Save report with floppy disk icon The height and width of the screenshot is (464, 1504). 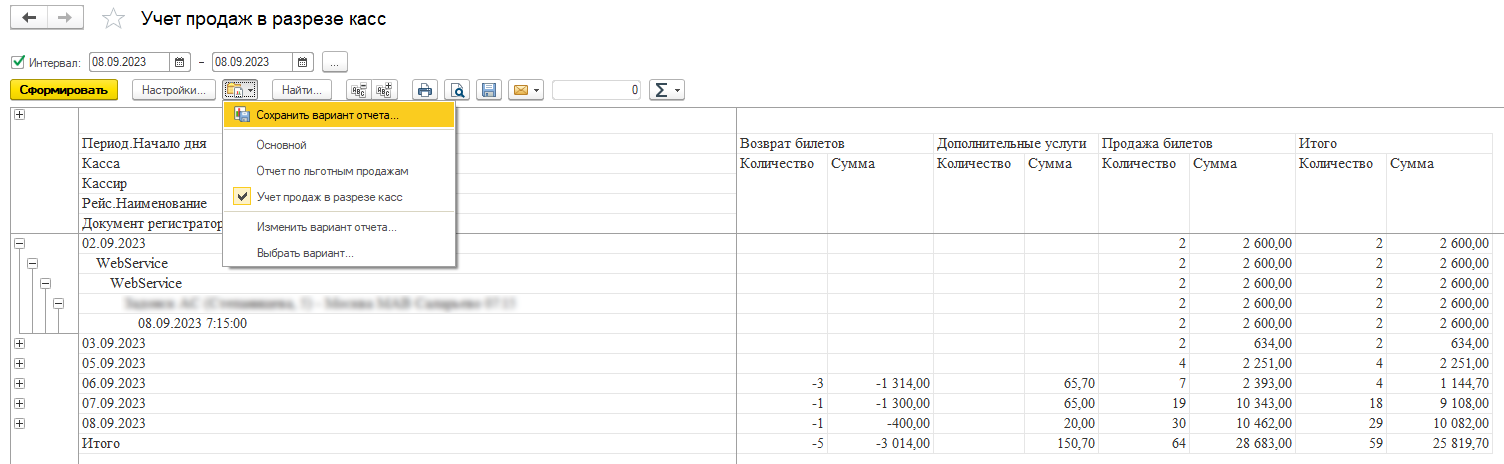489,90
